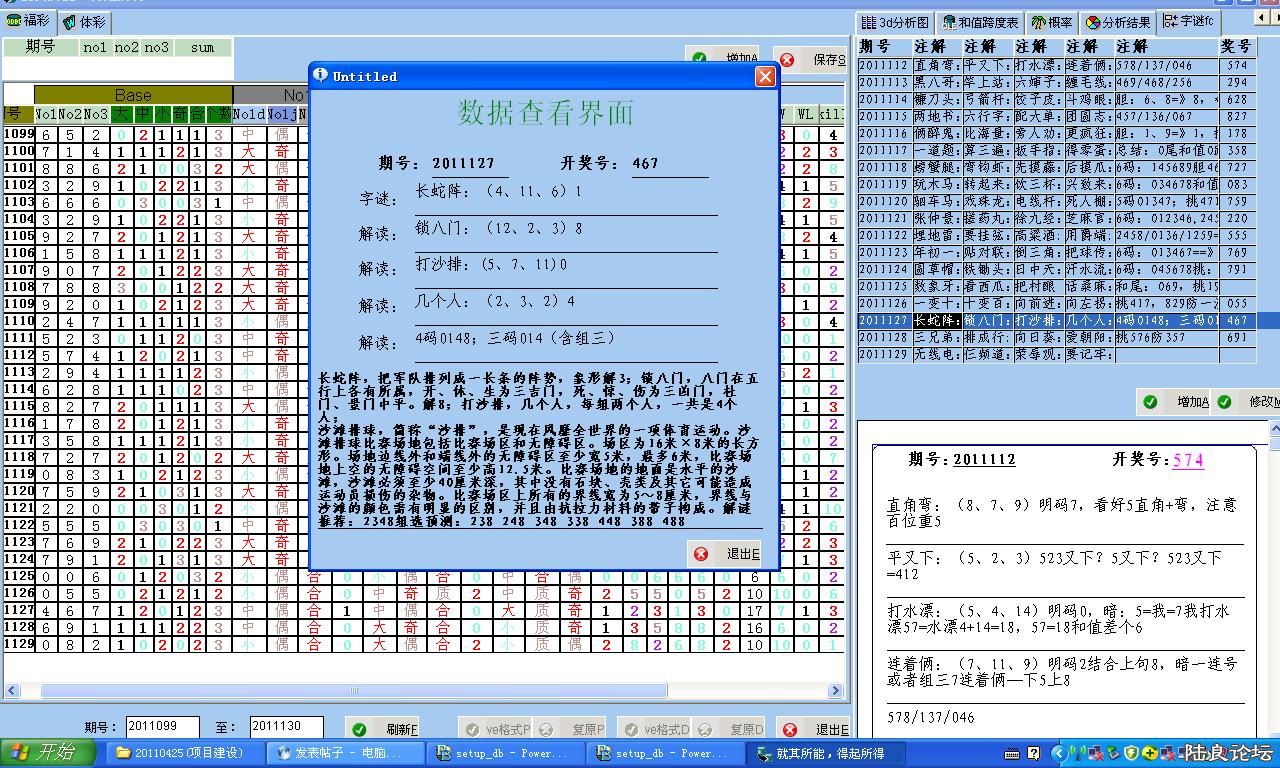Click the ending period field showing 2011130

pyautogui.click(x=286, y=728)
